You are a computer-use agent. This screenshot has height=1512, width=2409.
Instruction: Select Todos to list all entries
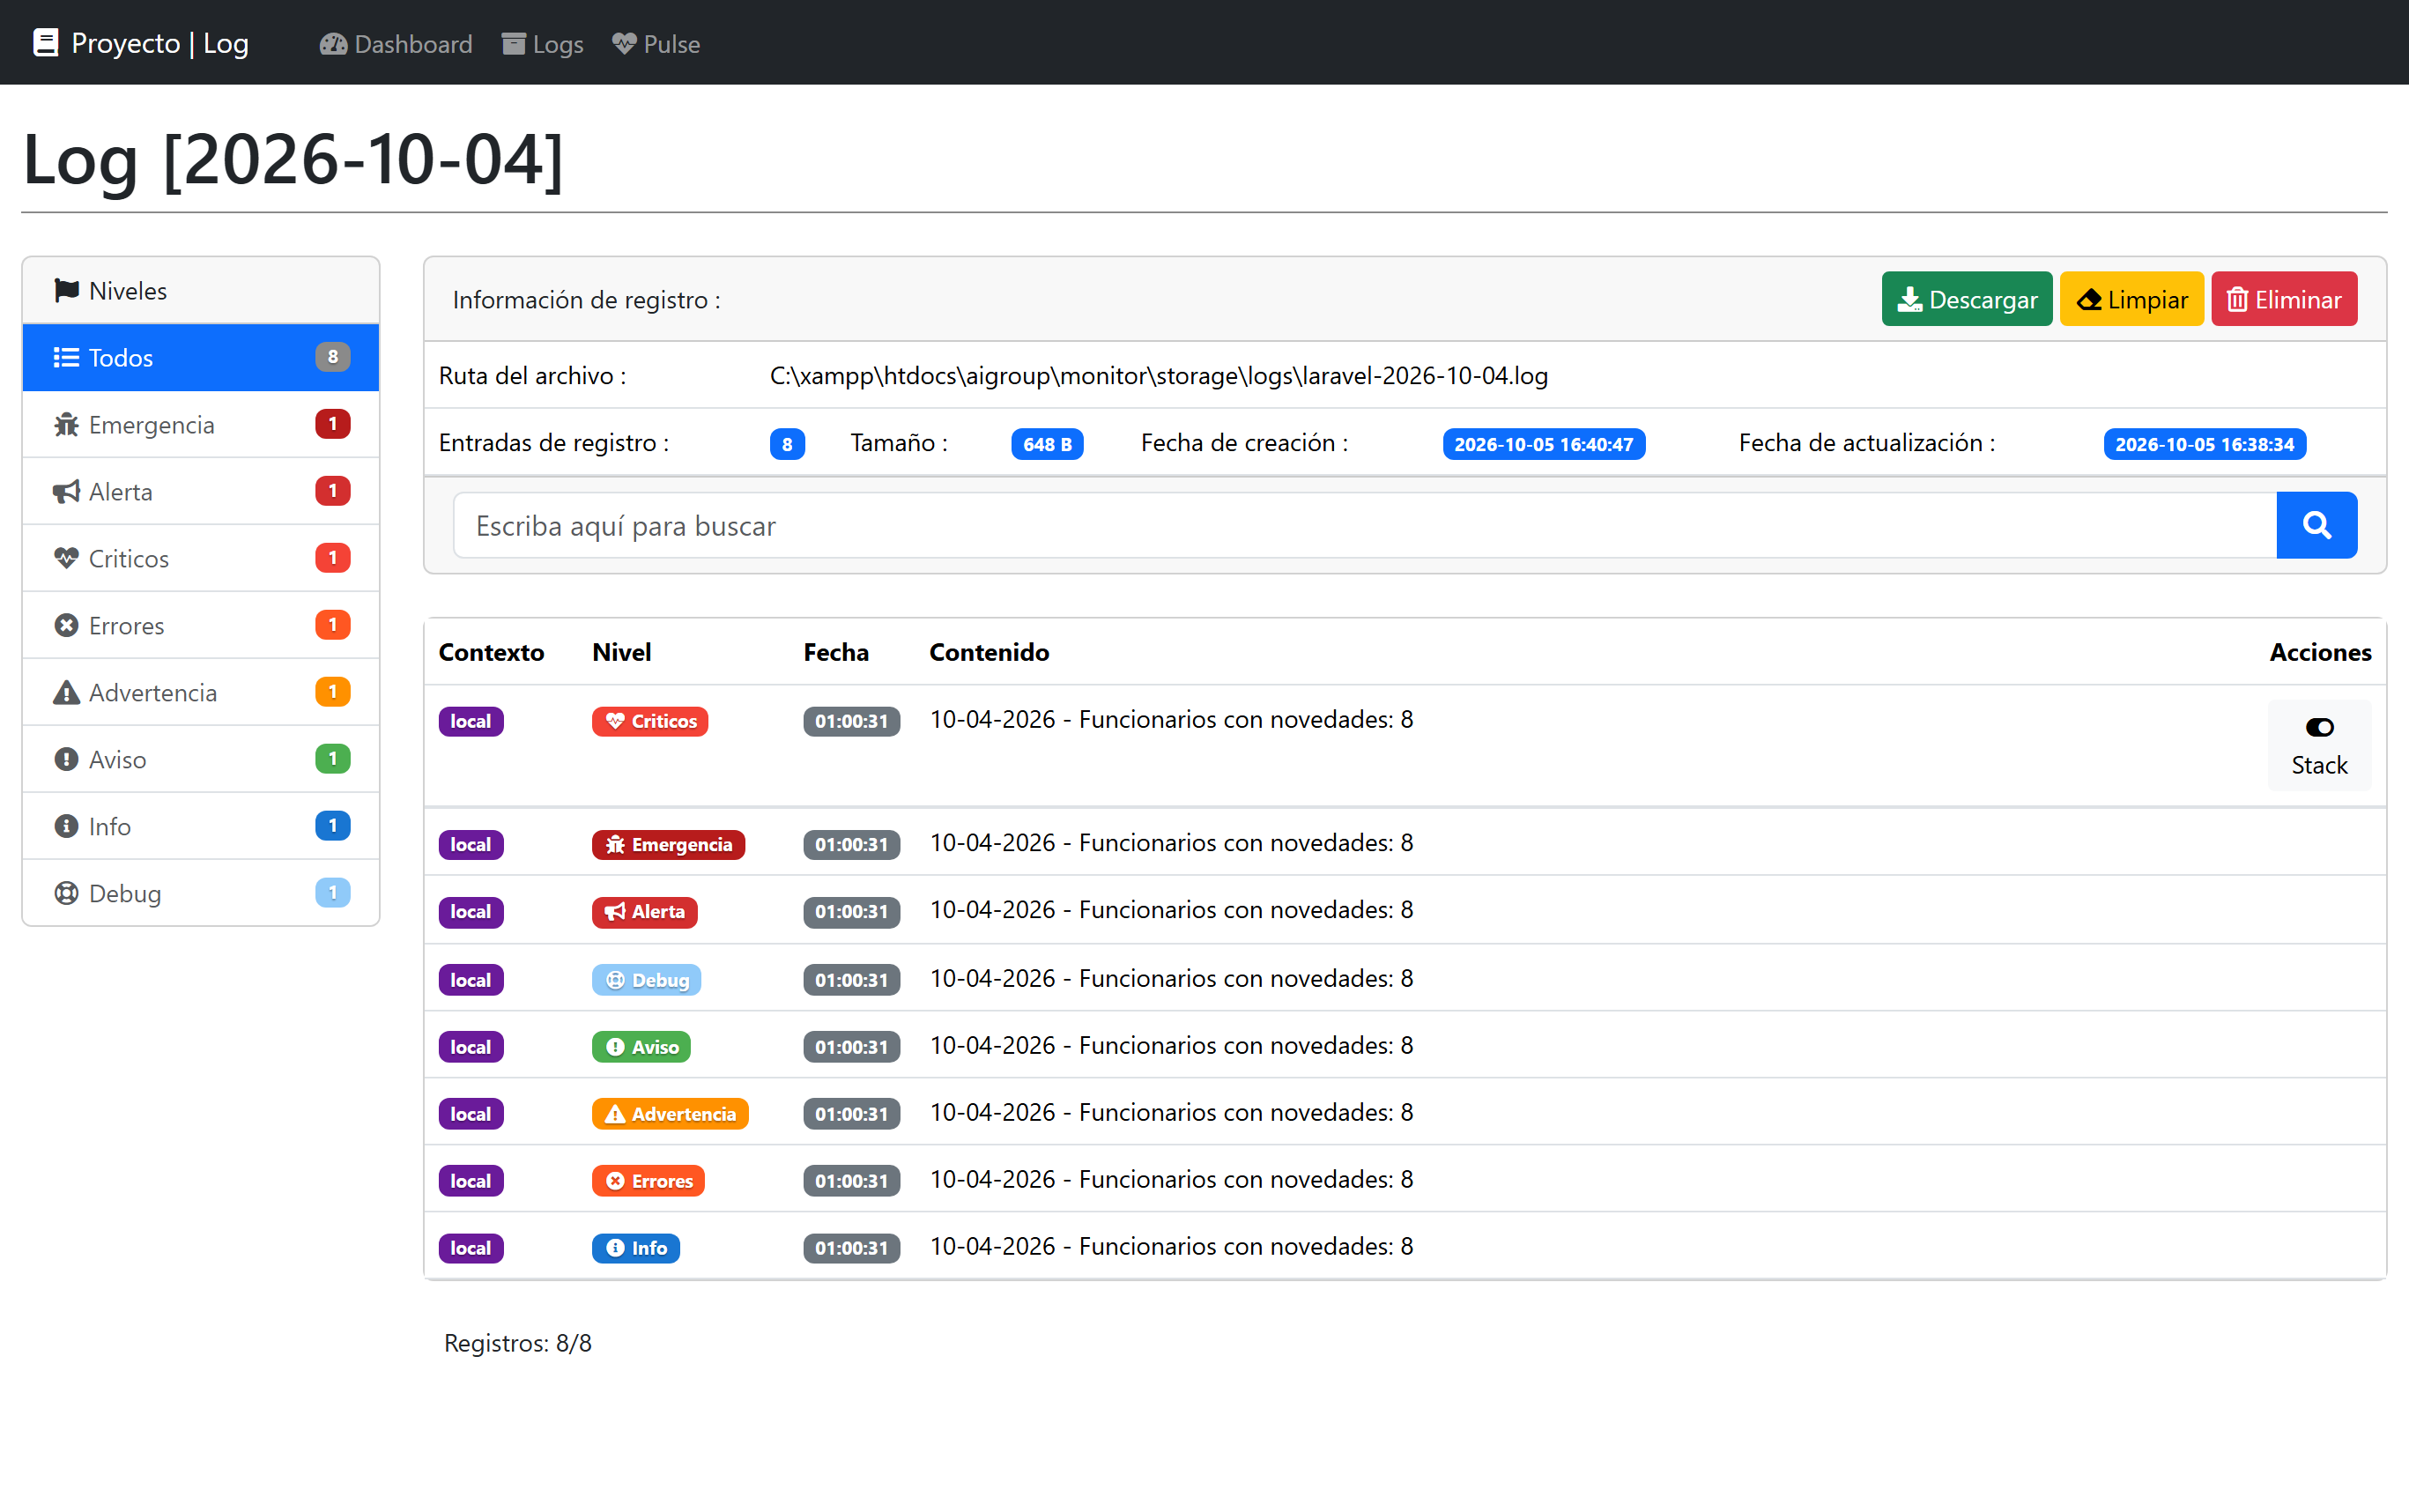pyautogui.click(x=201, y=357)
